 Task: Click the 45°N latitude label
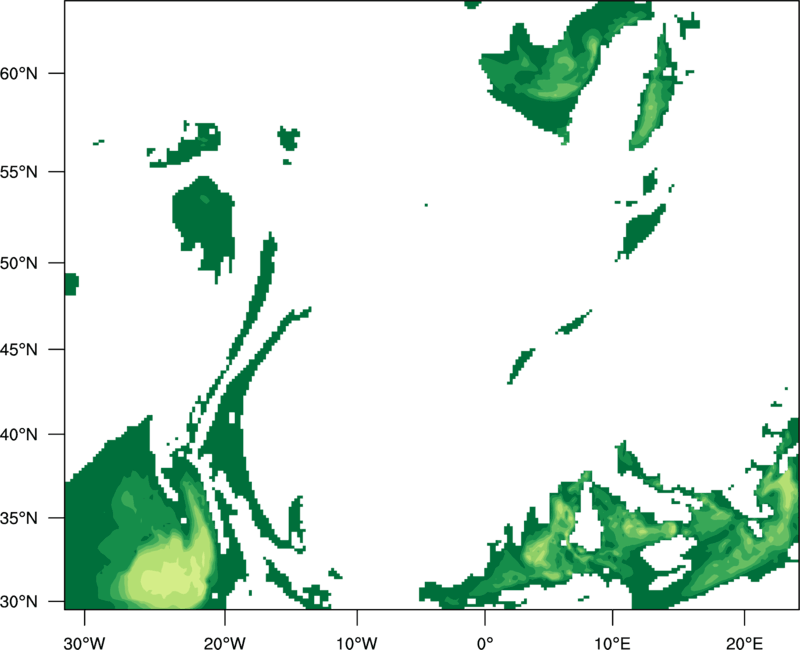click(19, 349)
